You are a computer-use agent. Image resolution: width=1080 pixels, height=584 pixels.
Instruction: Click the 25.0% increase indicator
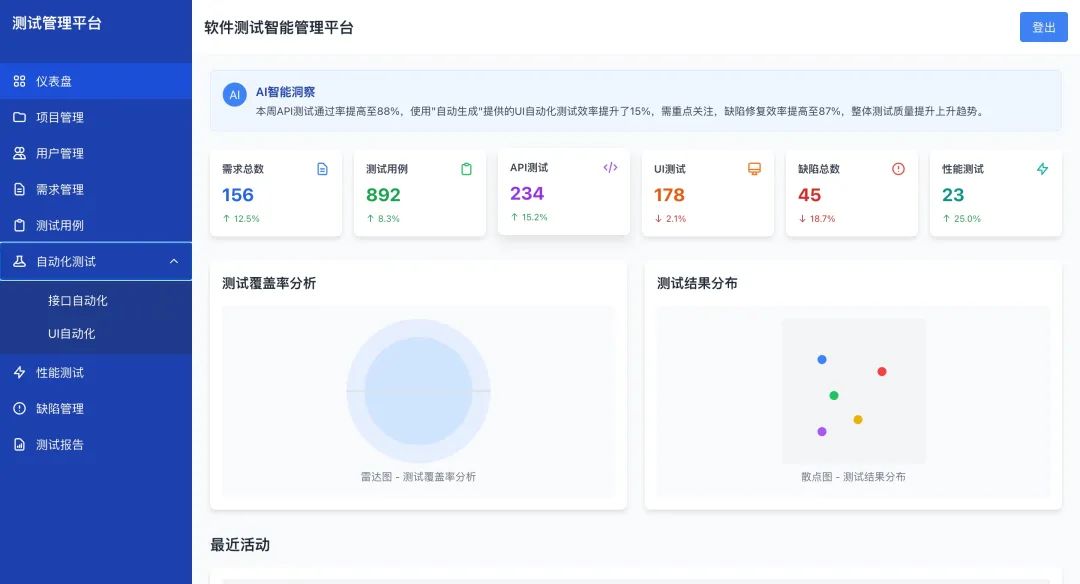pos(962,218)
